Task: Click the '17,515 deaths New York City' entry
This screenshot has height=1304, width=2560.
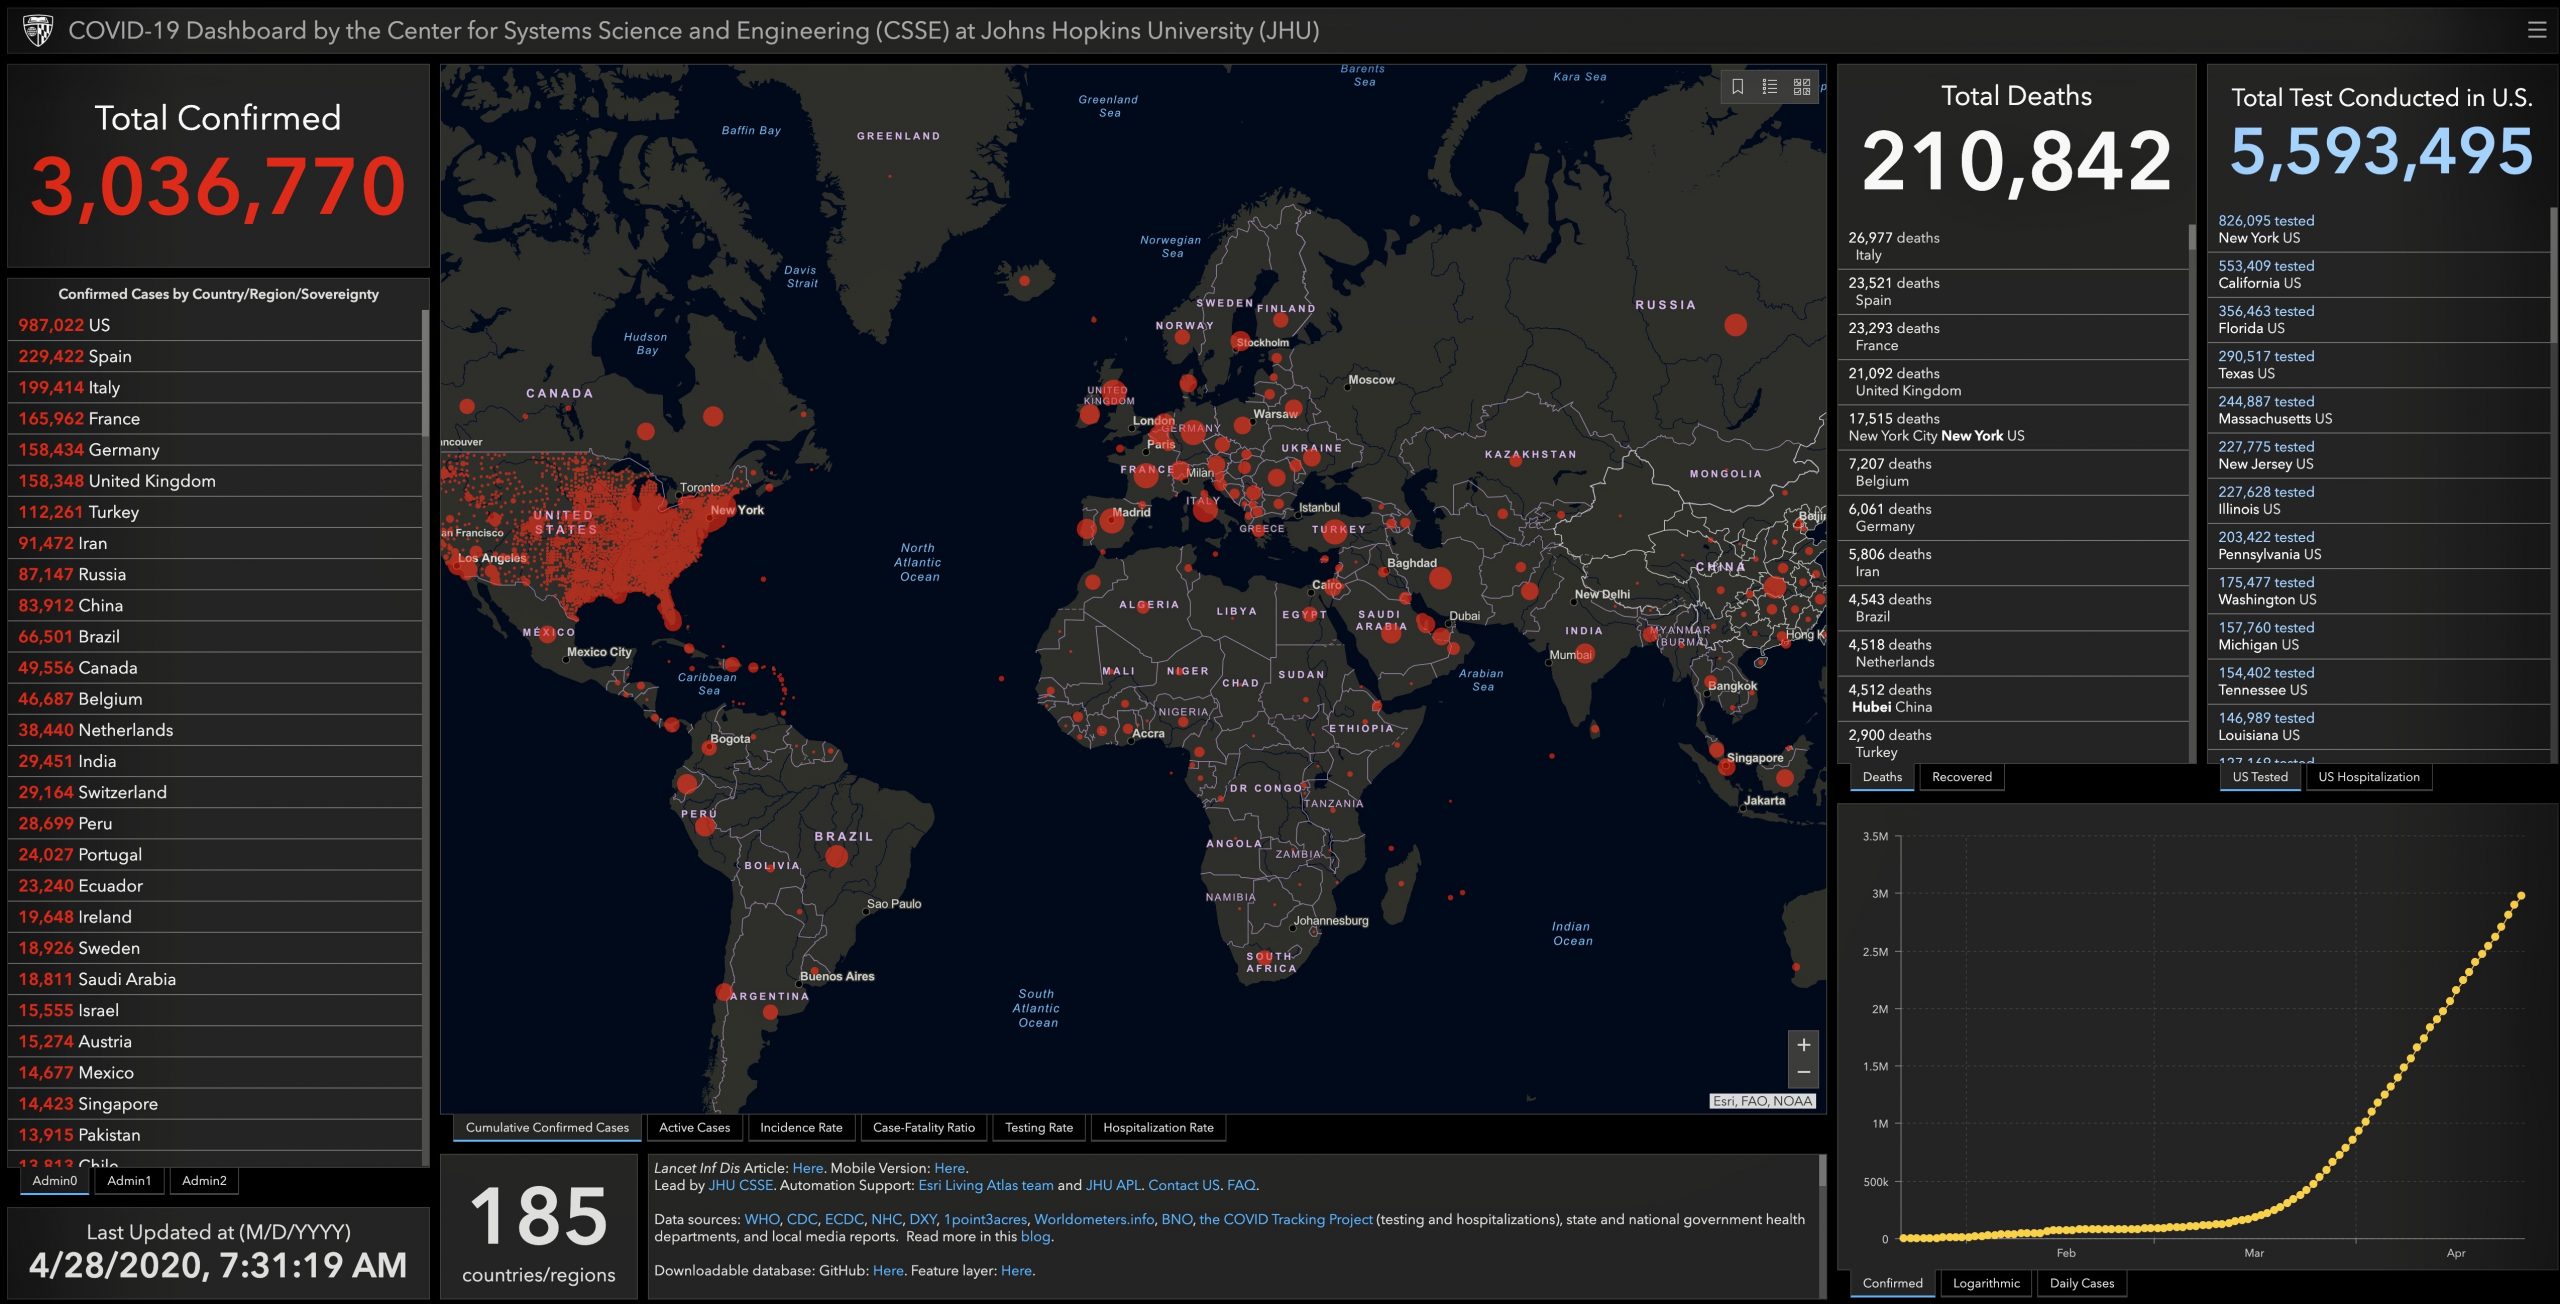Action: coord(2013,427)
